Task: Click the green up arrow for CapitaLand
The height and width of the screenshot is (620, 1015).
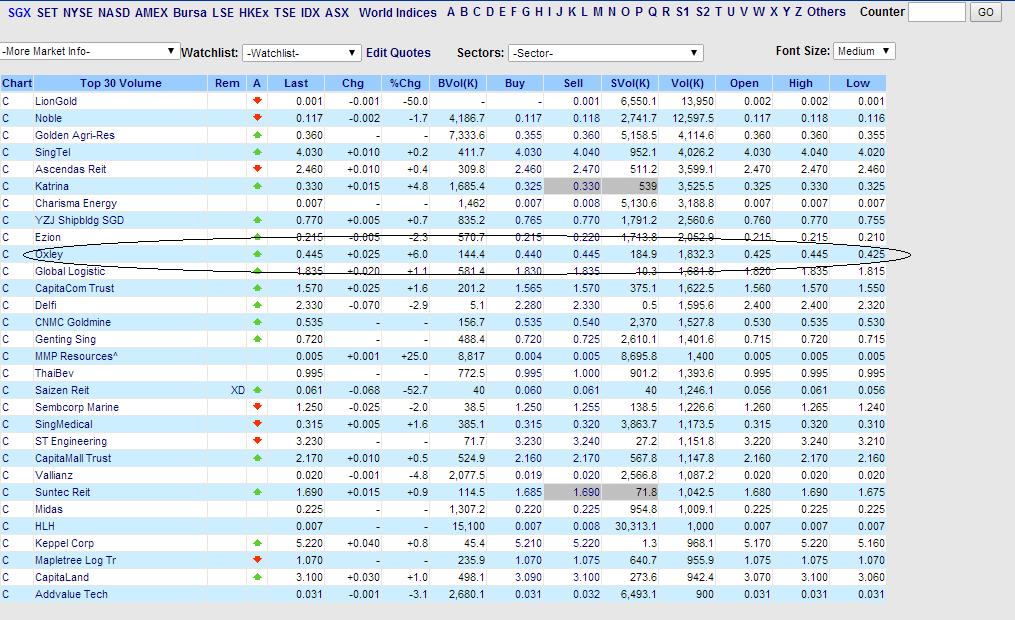Action: [257, 577]
